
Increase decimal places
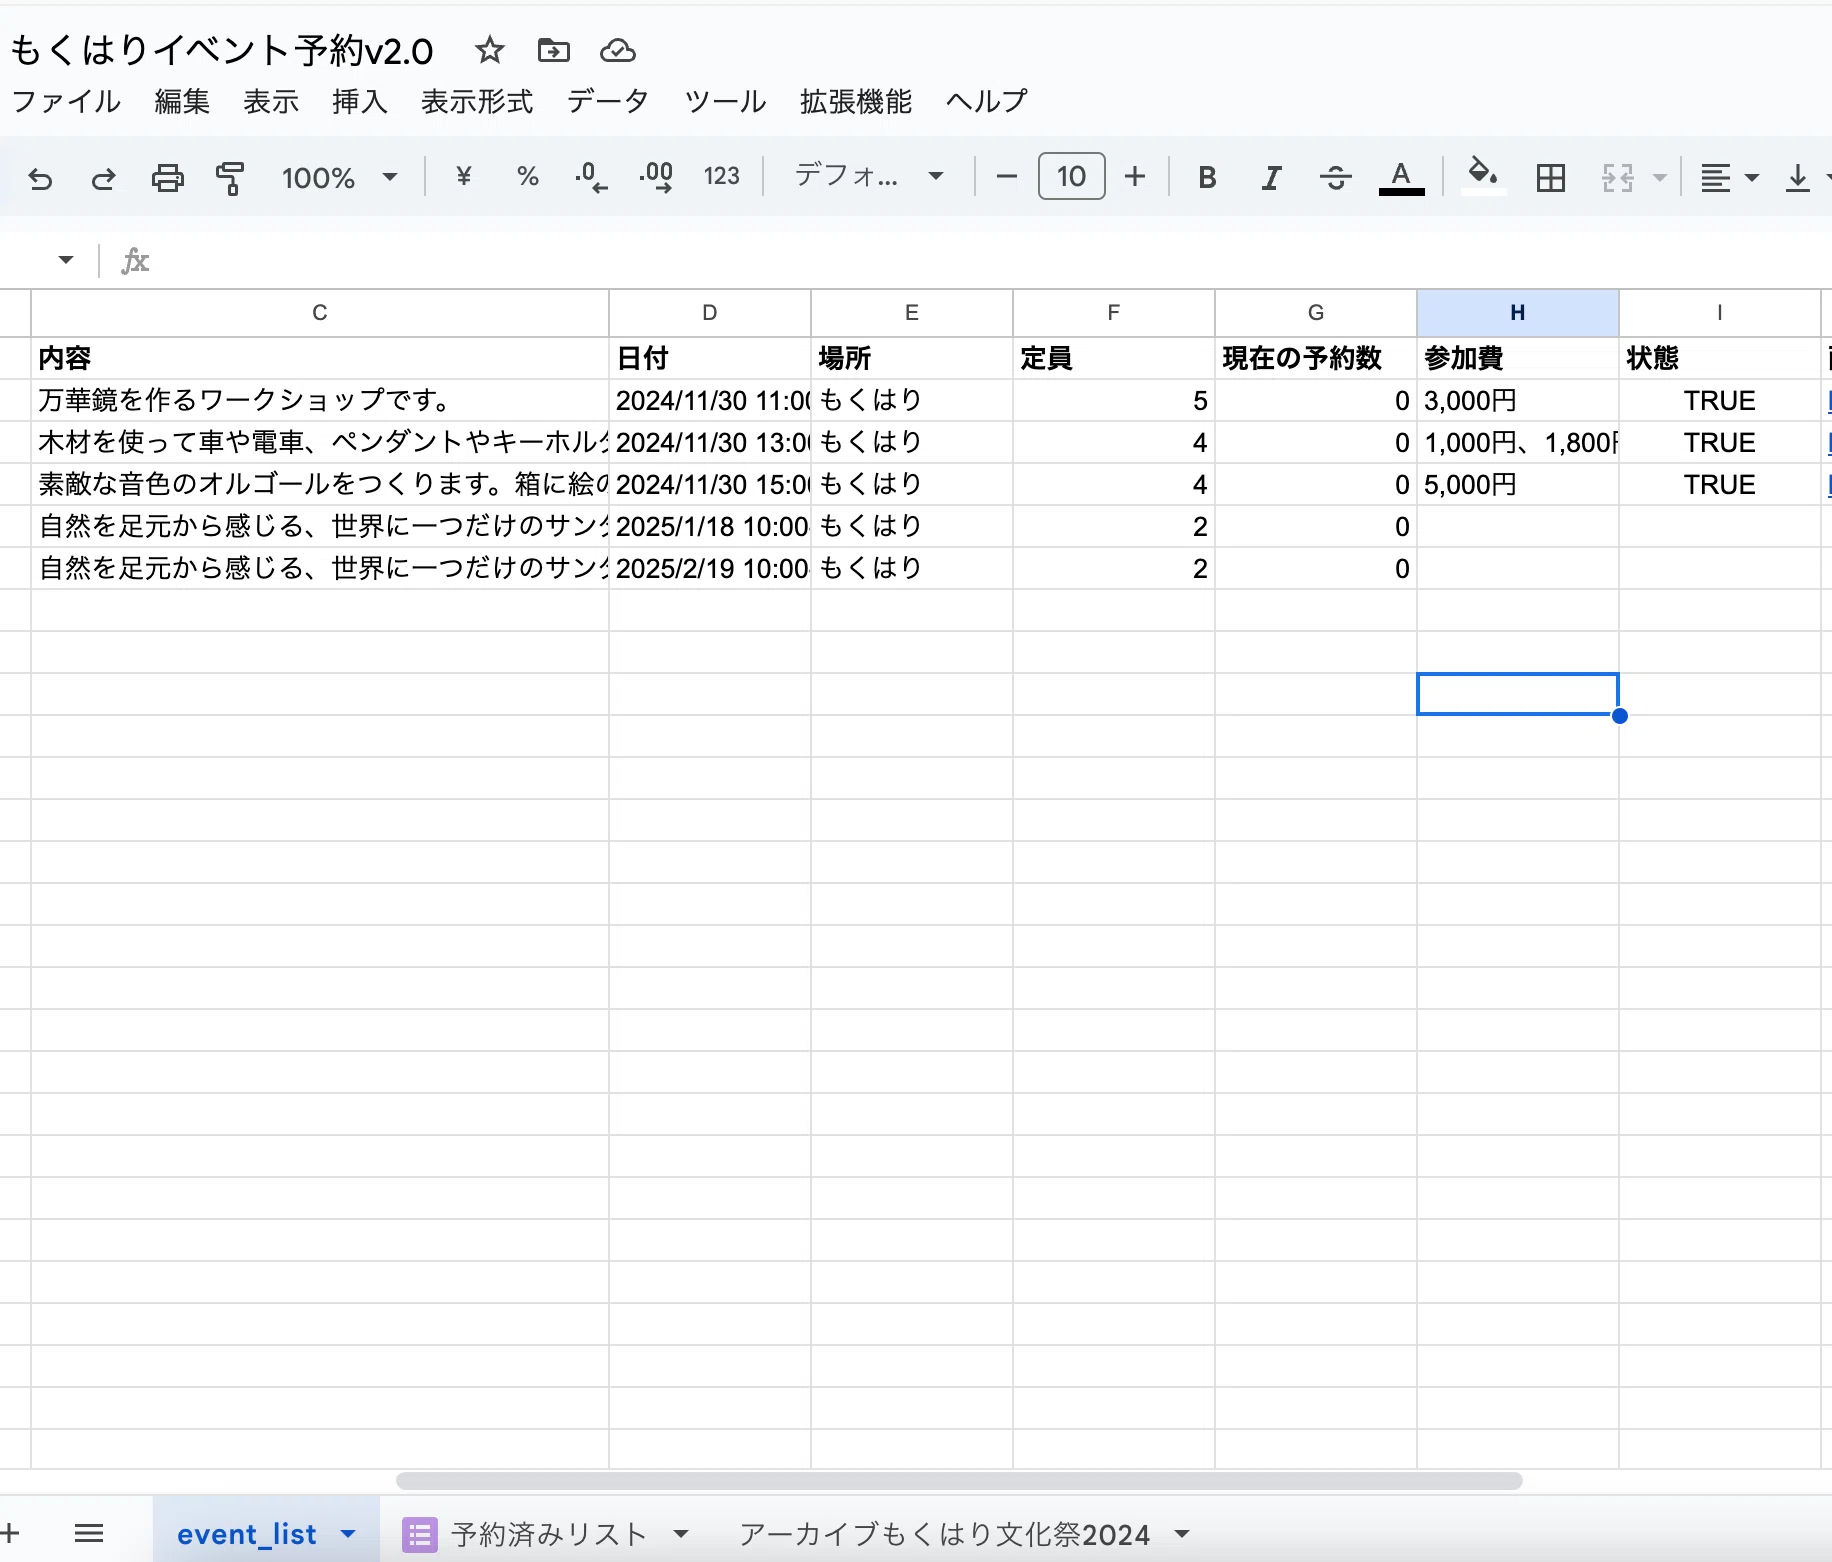[x=656, y=177]
